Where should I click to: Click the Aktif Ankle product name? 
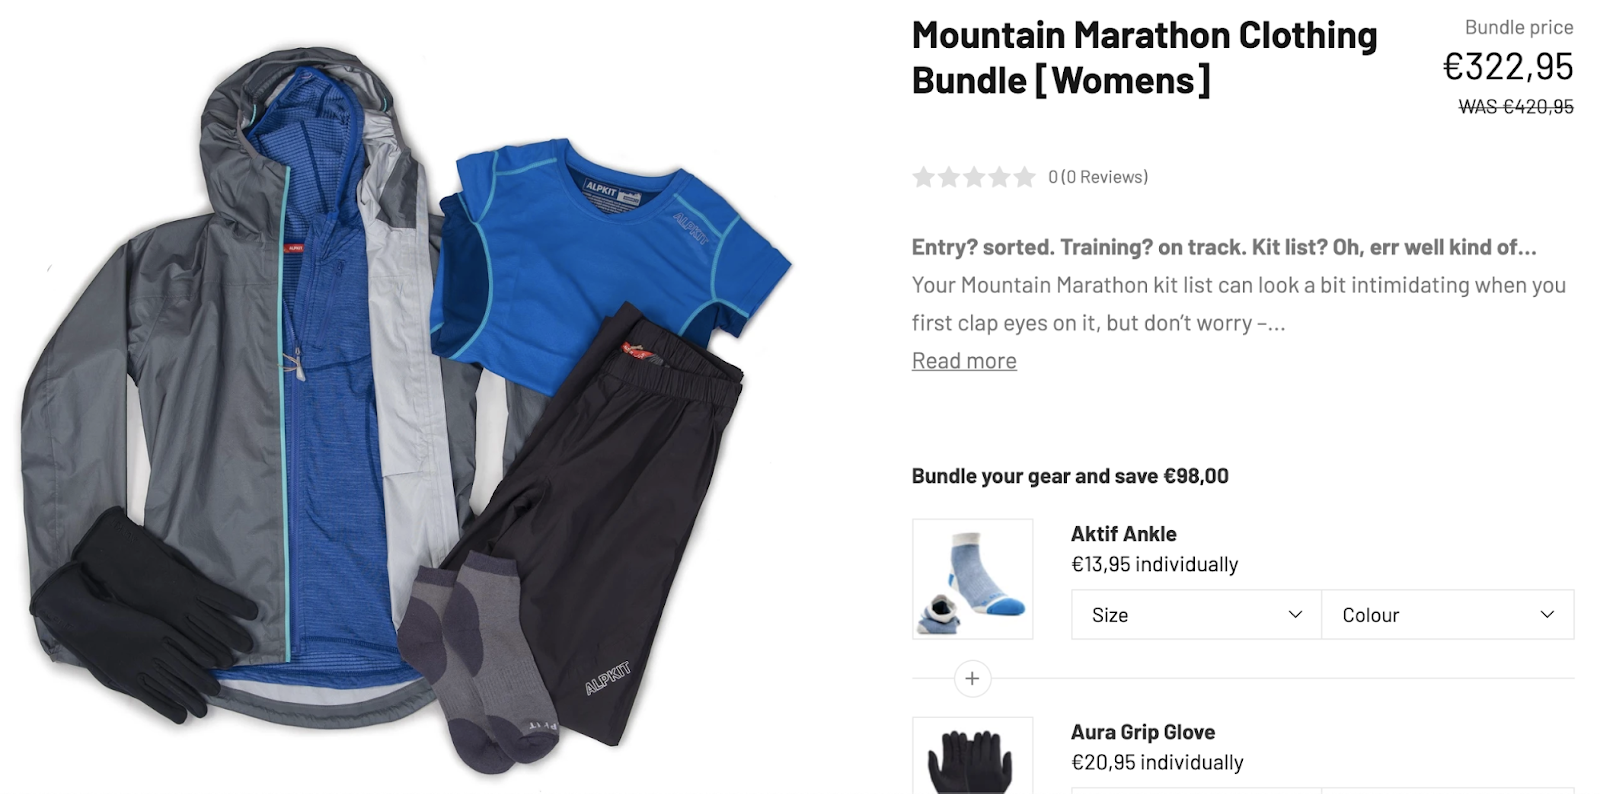point(1124,534)
